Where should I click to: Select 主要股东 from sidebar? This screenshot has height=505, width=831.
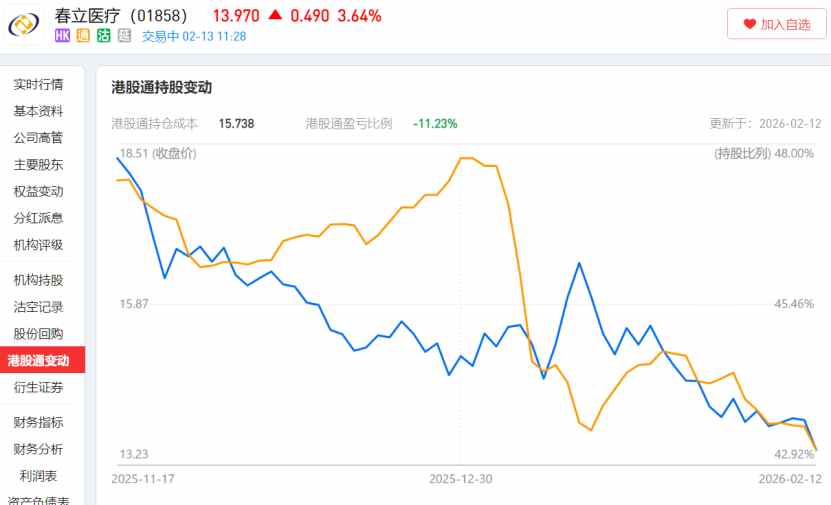point(38,165)
